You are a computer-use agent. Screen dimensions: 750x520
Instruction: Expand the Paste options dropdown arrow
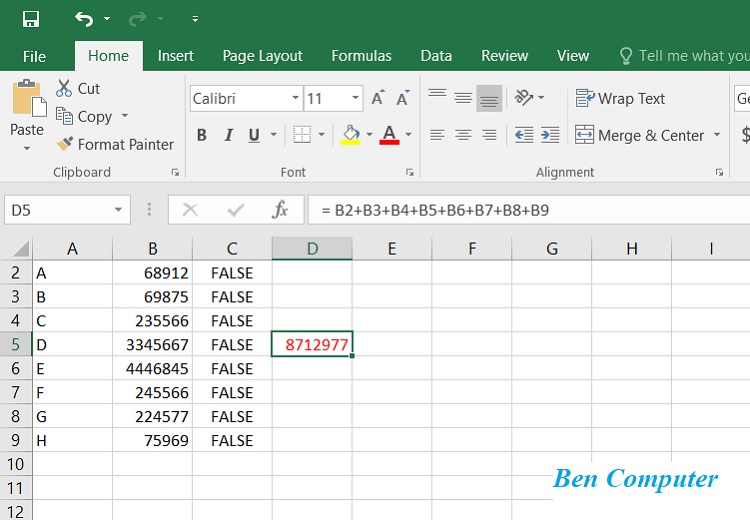tap(27, 148)
